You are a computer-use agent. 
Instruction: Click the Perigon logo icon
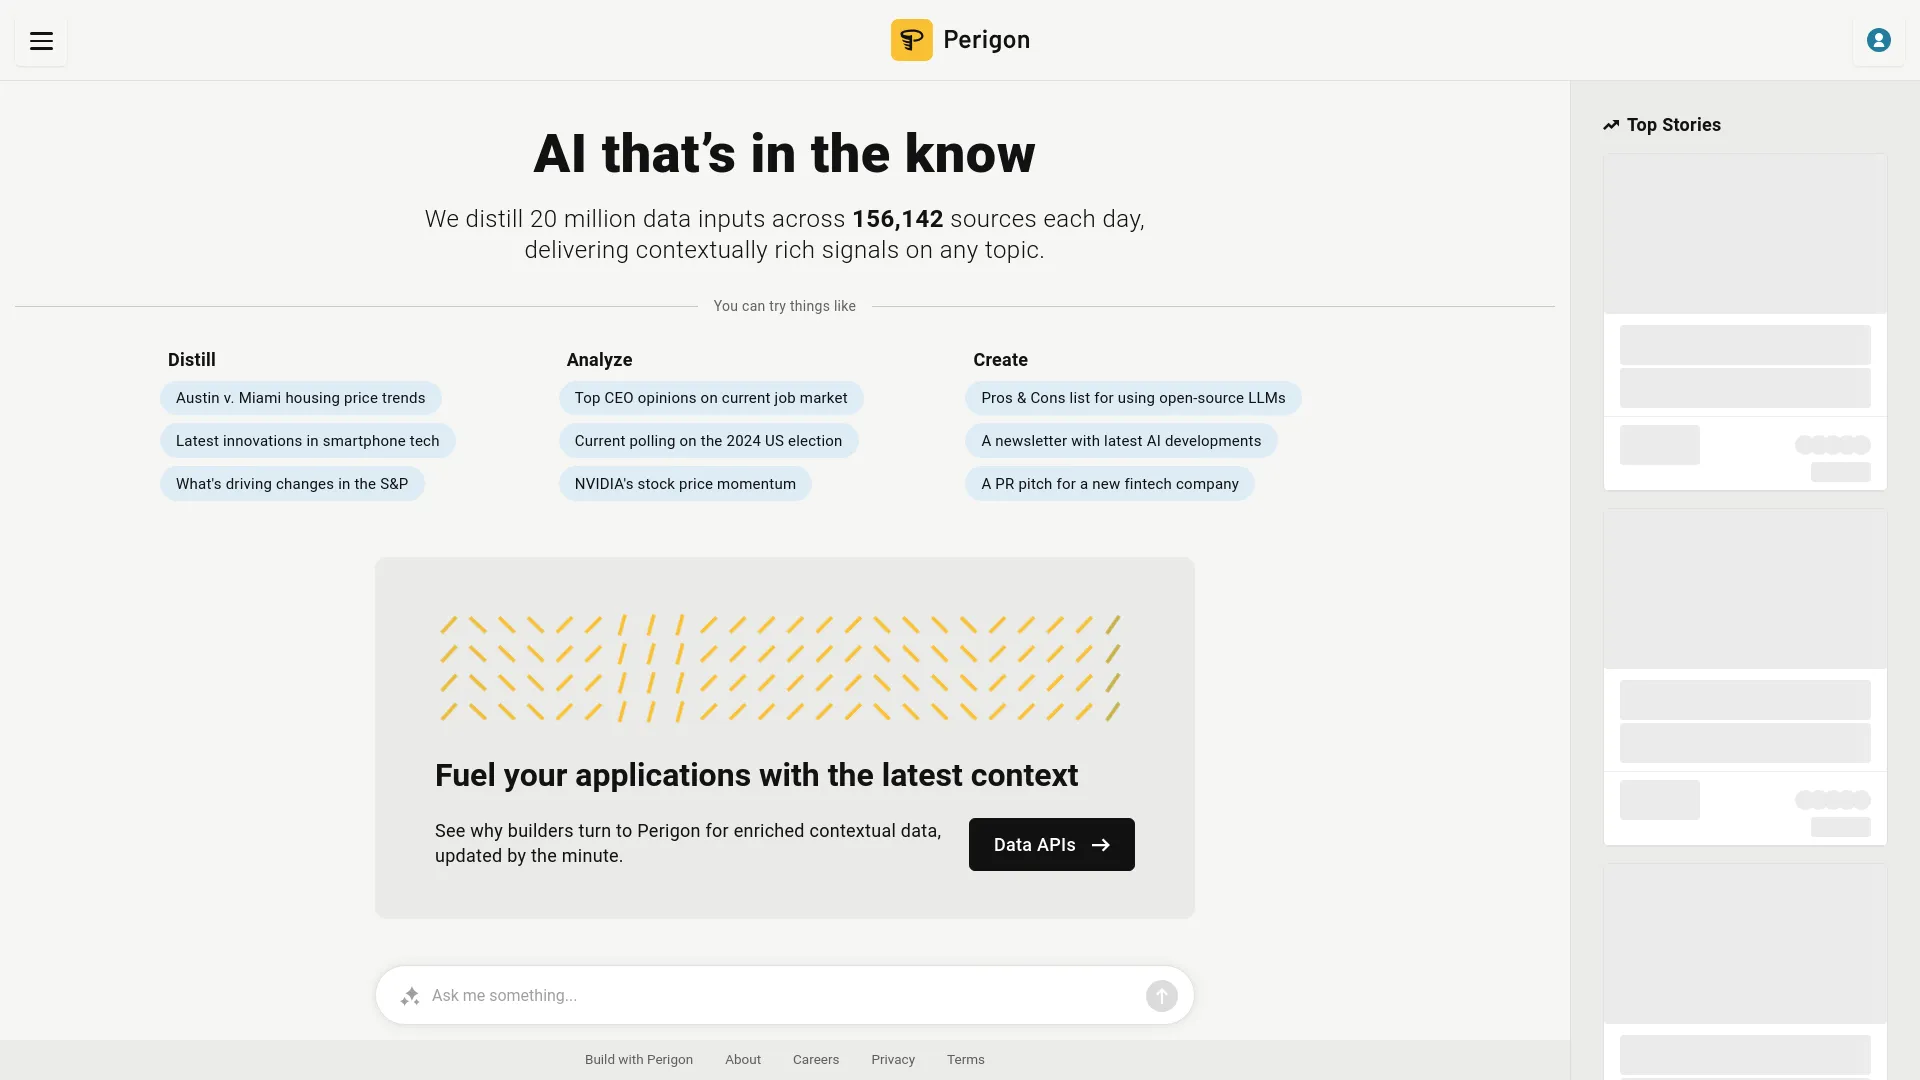click(x=911, y=40)
